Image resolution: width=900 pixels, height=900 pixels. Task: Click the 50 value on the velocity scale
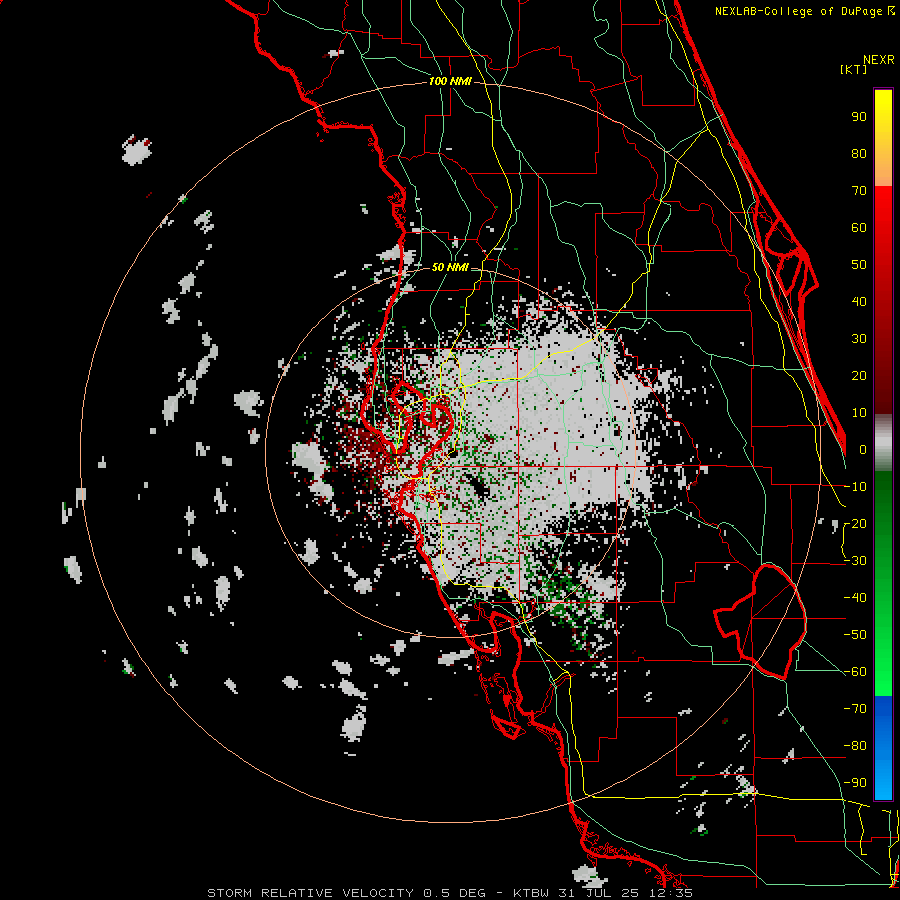[x=859, y=265]
